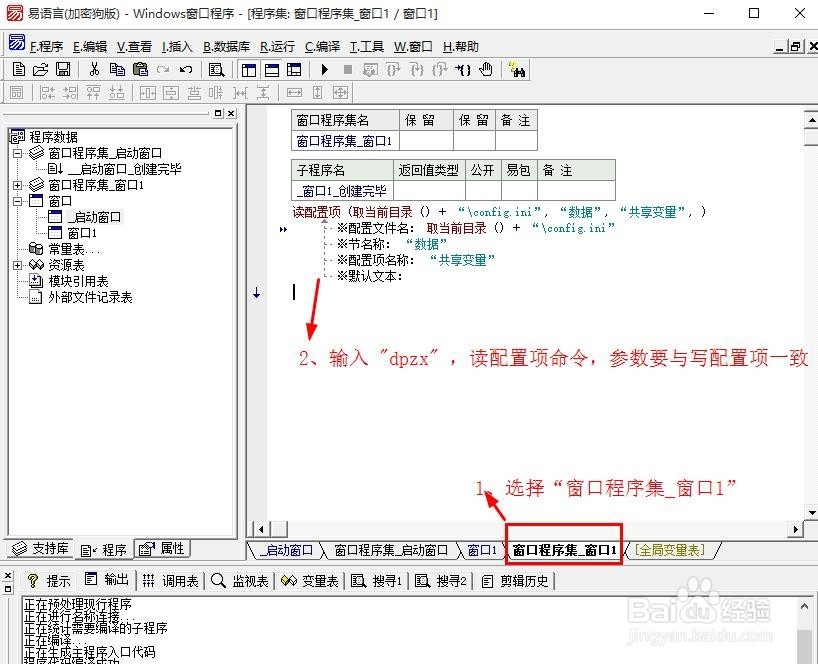Click the step-into debug braces icon
This screenshot has height=664, width=818.
pos(416,69)
